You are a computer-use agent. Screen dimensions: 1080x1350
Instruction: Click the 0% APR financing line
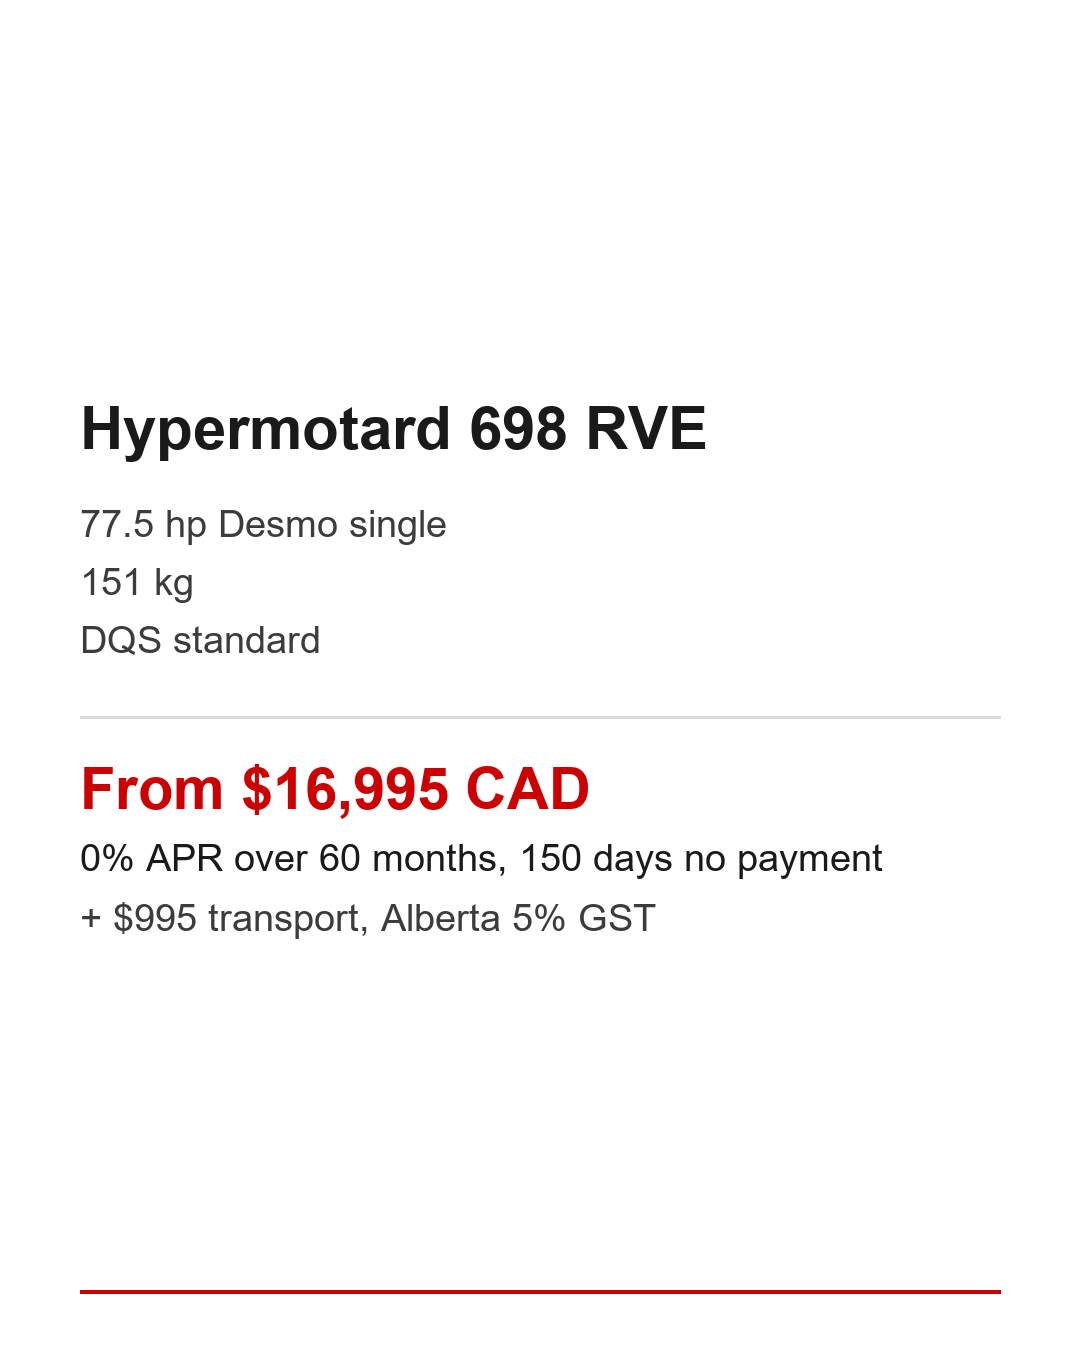[481, 859]
